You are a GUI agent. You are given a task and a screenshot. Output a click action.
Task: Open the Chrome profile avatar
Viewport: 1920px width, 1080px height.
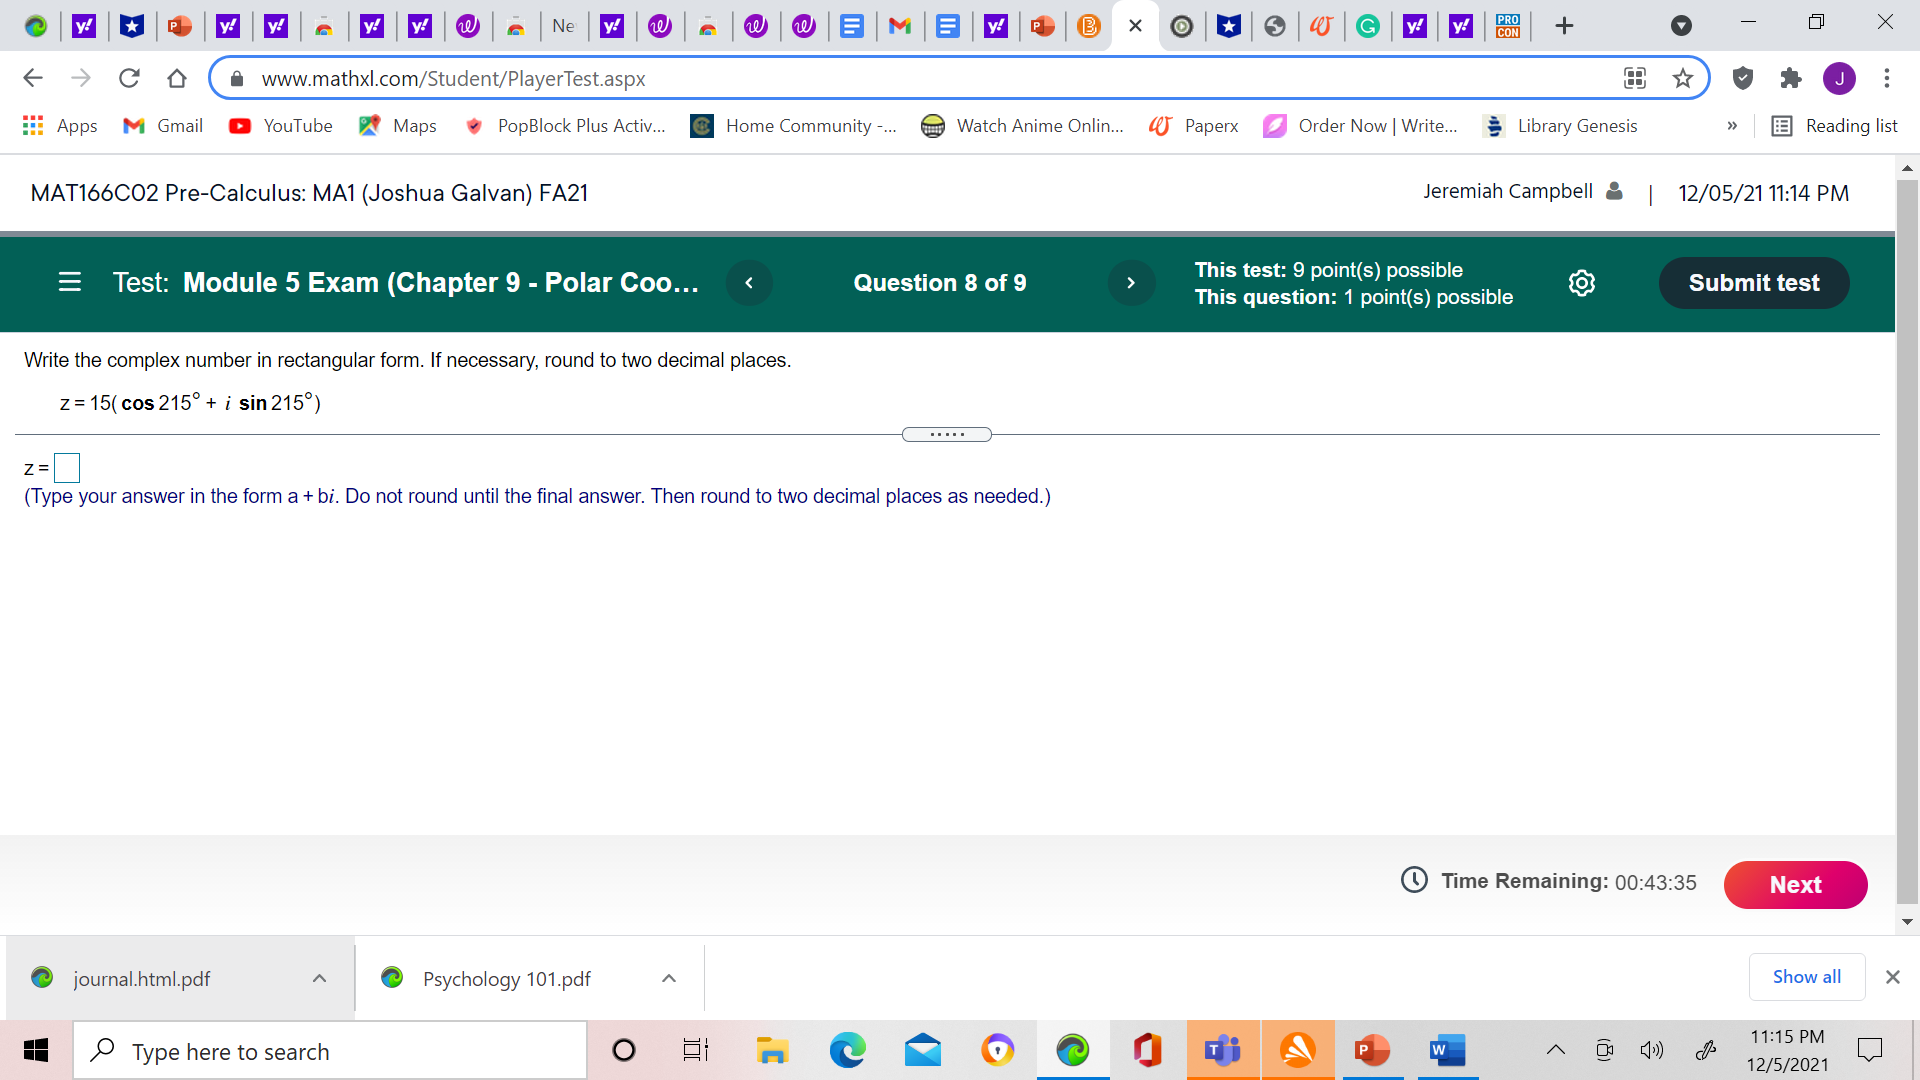pos(1840,78)
